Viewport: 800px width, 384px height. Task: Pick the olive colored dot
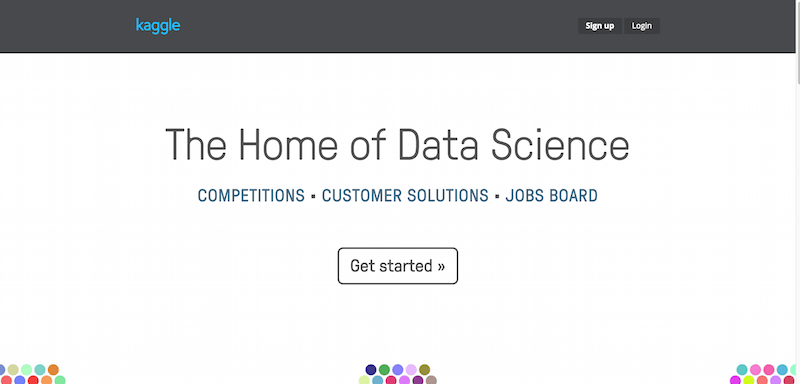(x=424, y=370)
